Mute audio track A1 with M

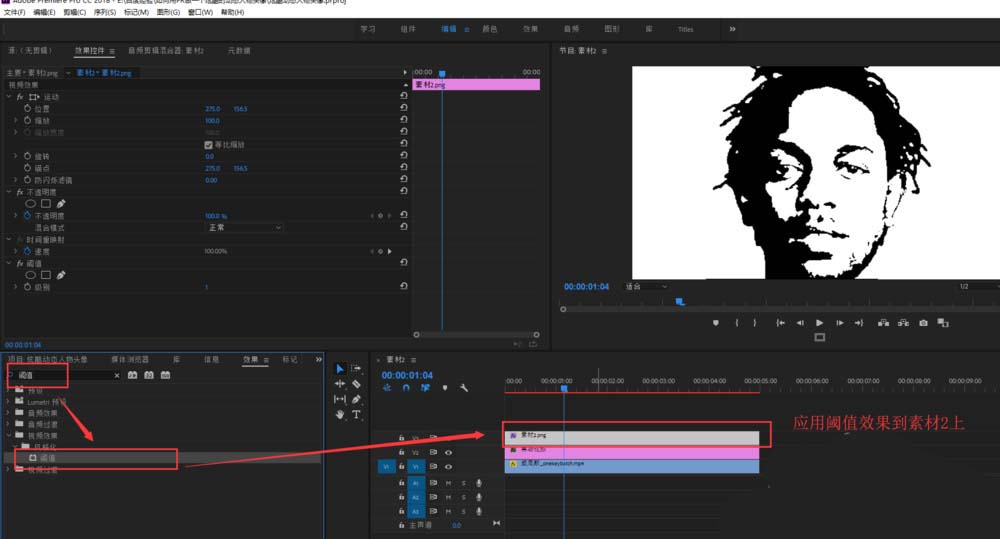pos(449,484)
